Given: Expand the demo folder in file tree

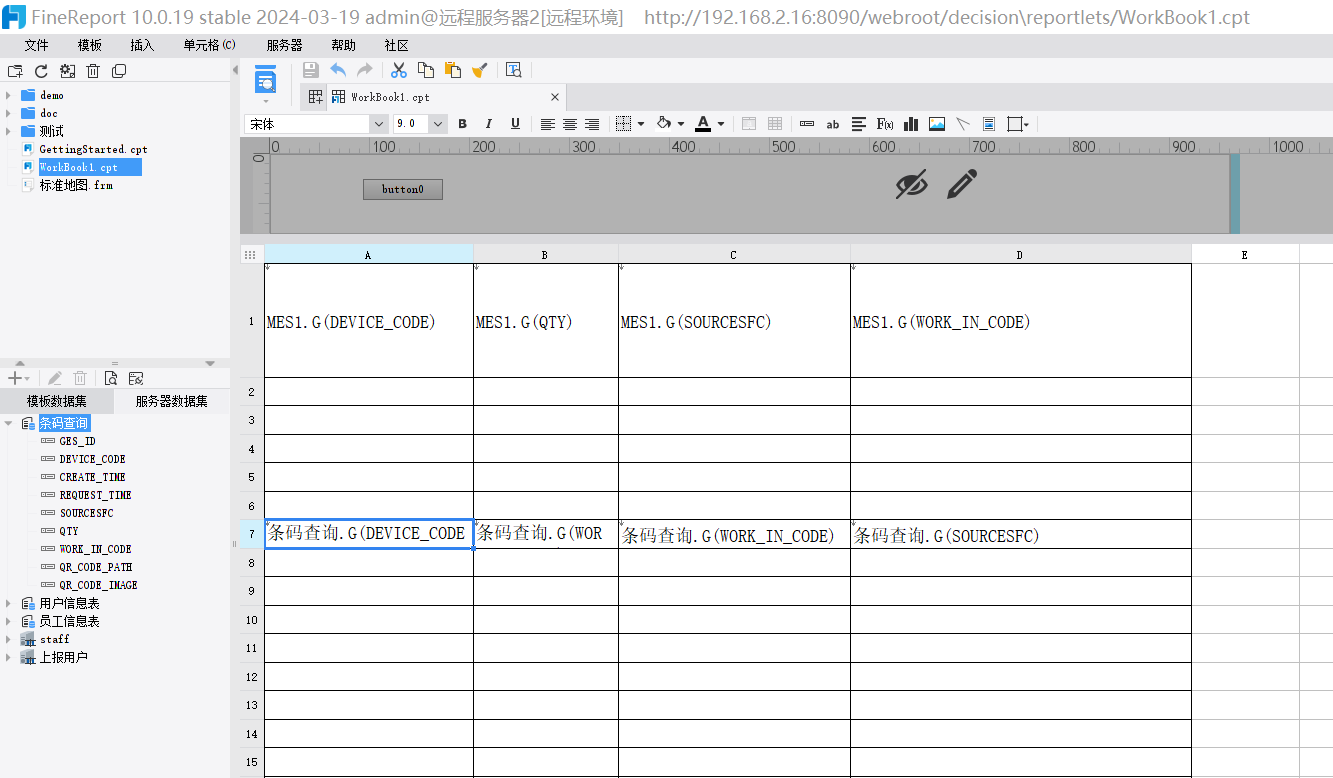Looking at the screenshot, I should [x=8, y=95].
